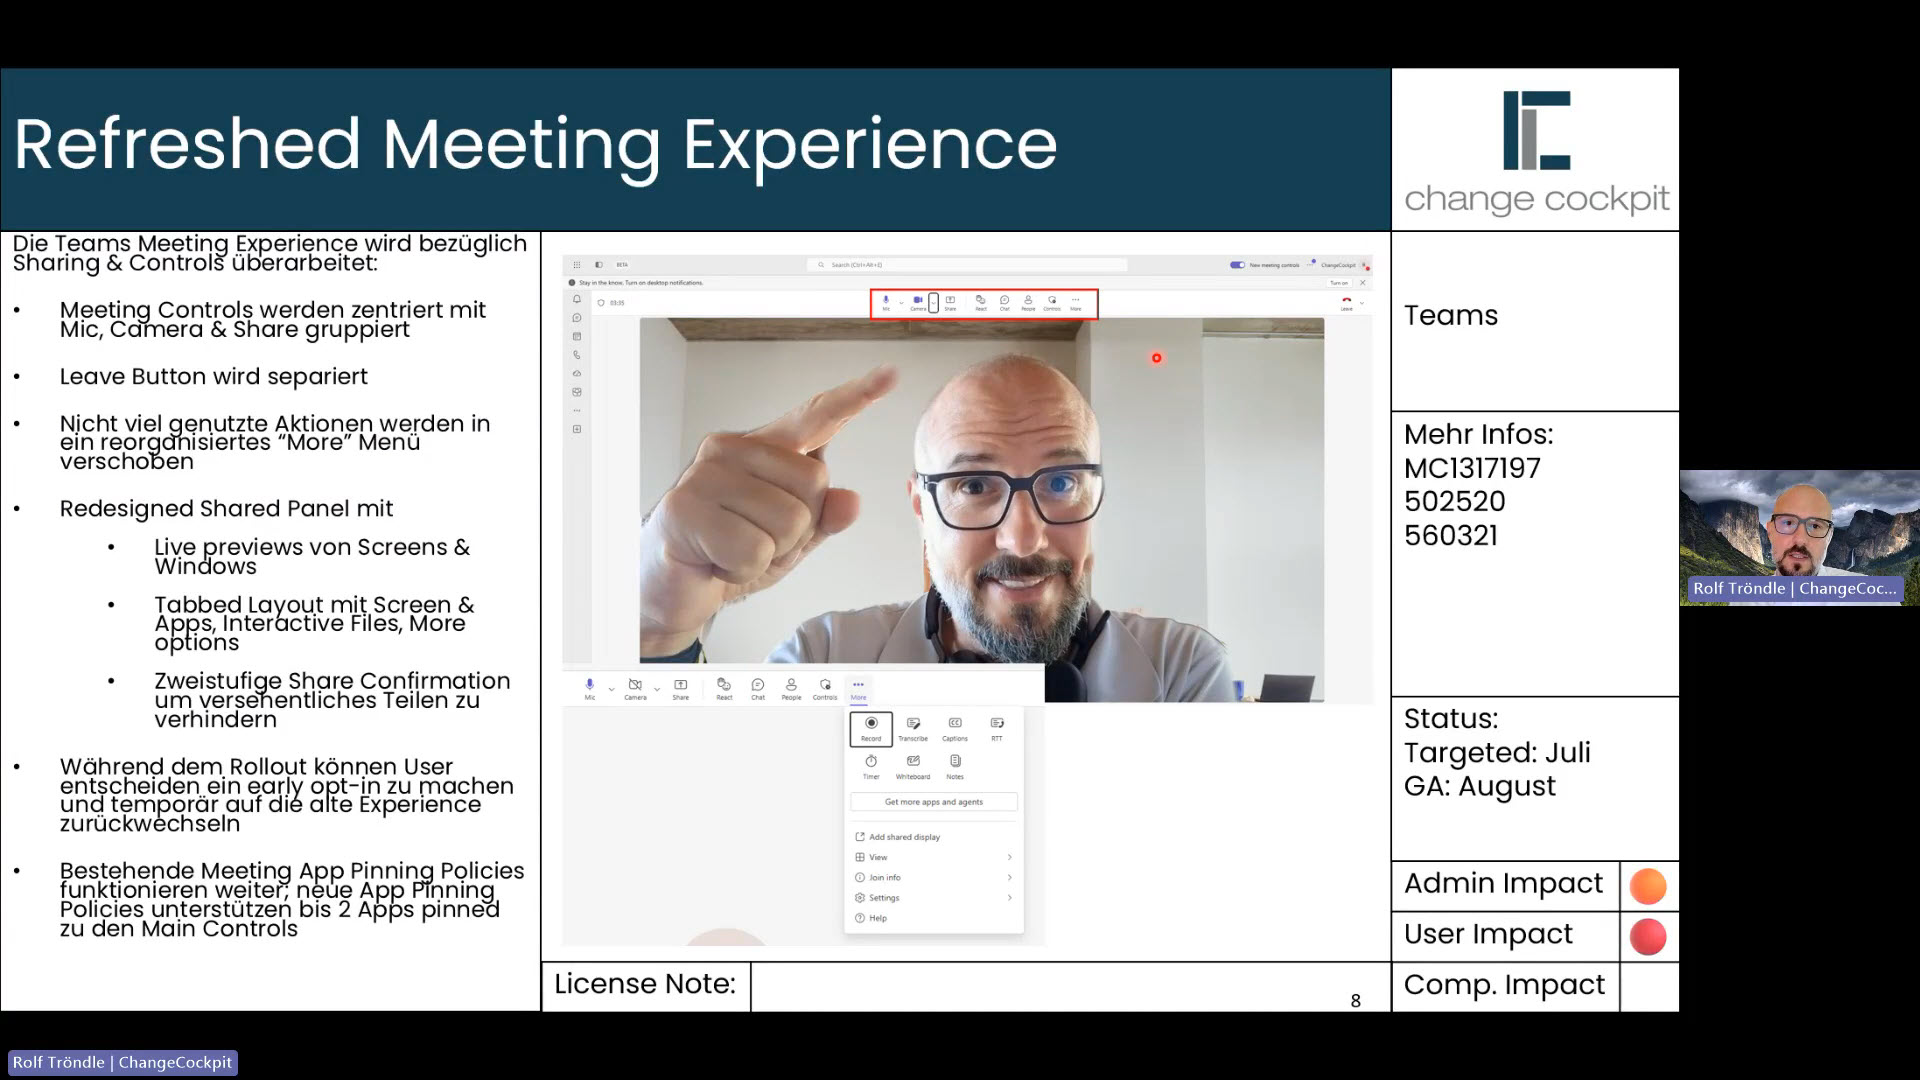Expand the Settings submenu
The image size is (1920, 1080).
[x=934, y=898]
